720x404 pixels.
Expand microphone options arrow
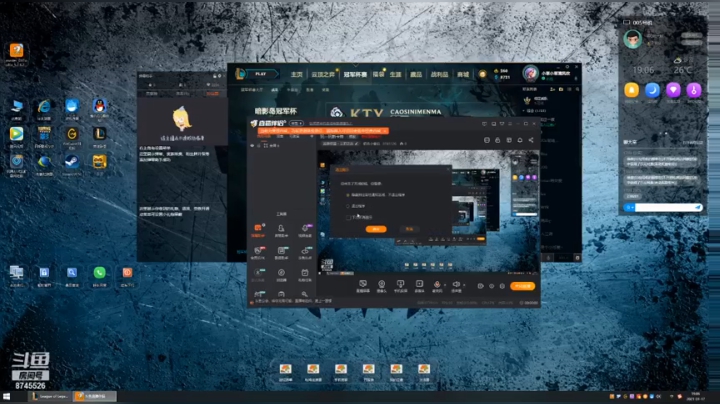[444, 285]
